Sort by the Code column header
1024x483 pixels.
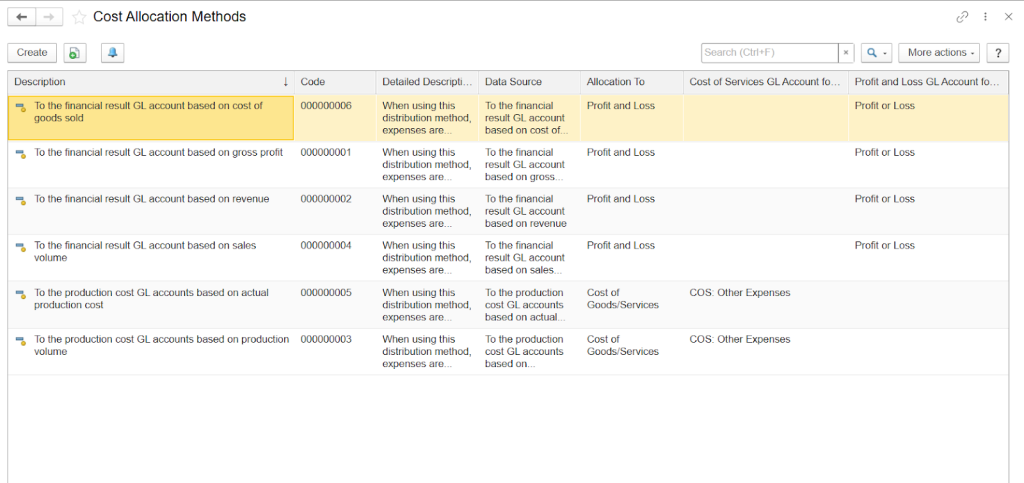[x=335, y=82]
